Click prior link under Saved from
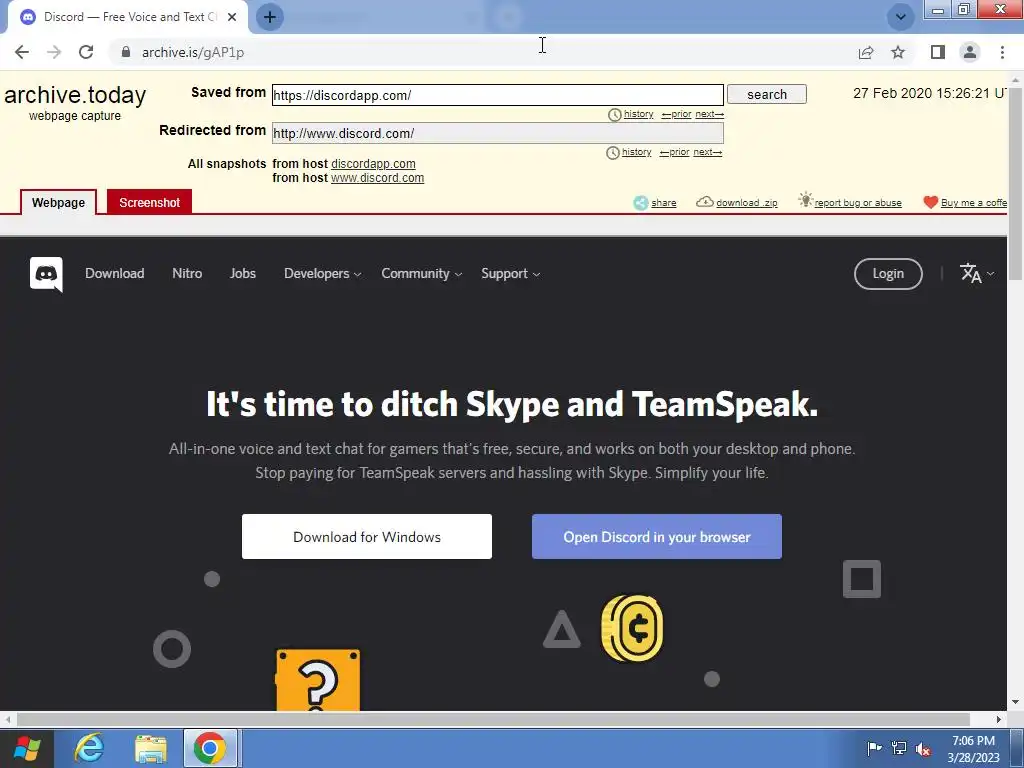Screen dimensions: 1024x768 [x=676, y=114]
